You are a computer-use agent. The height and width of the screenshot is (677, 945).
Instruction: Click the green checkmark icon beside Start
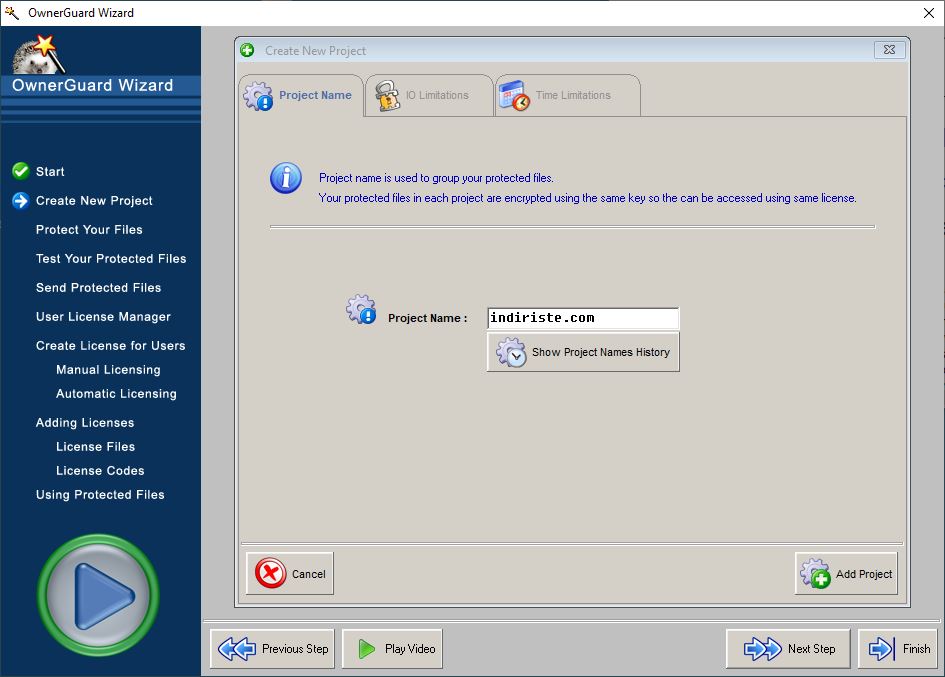tap(20, 171)
